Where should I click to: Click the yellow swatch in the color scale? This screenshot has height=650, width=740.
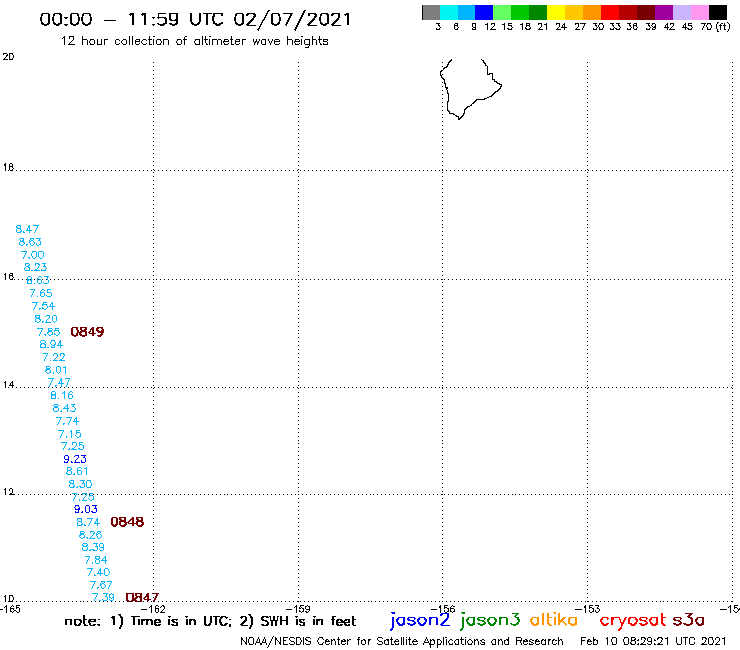click(556, 12)
